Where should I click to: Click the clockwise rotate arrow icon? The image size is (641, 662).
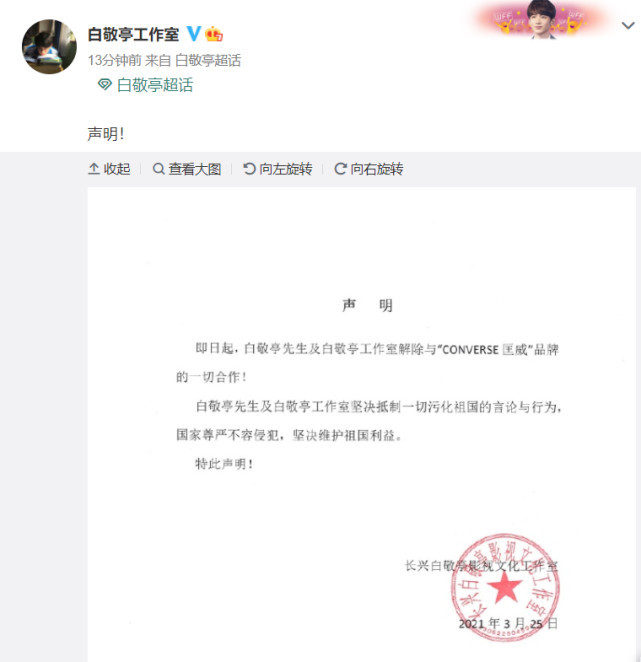pos(340,169)
